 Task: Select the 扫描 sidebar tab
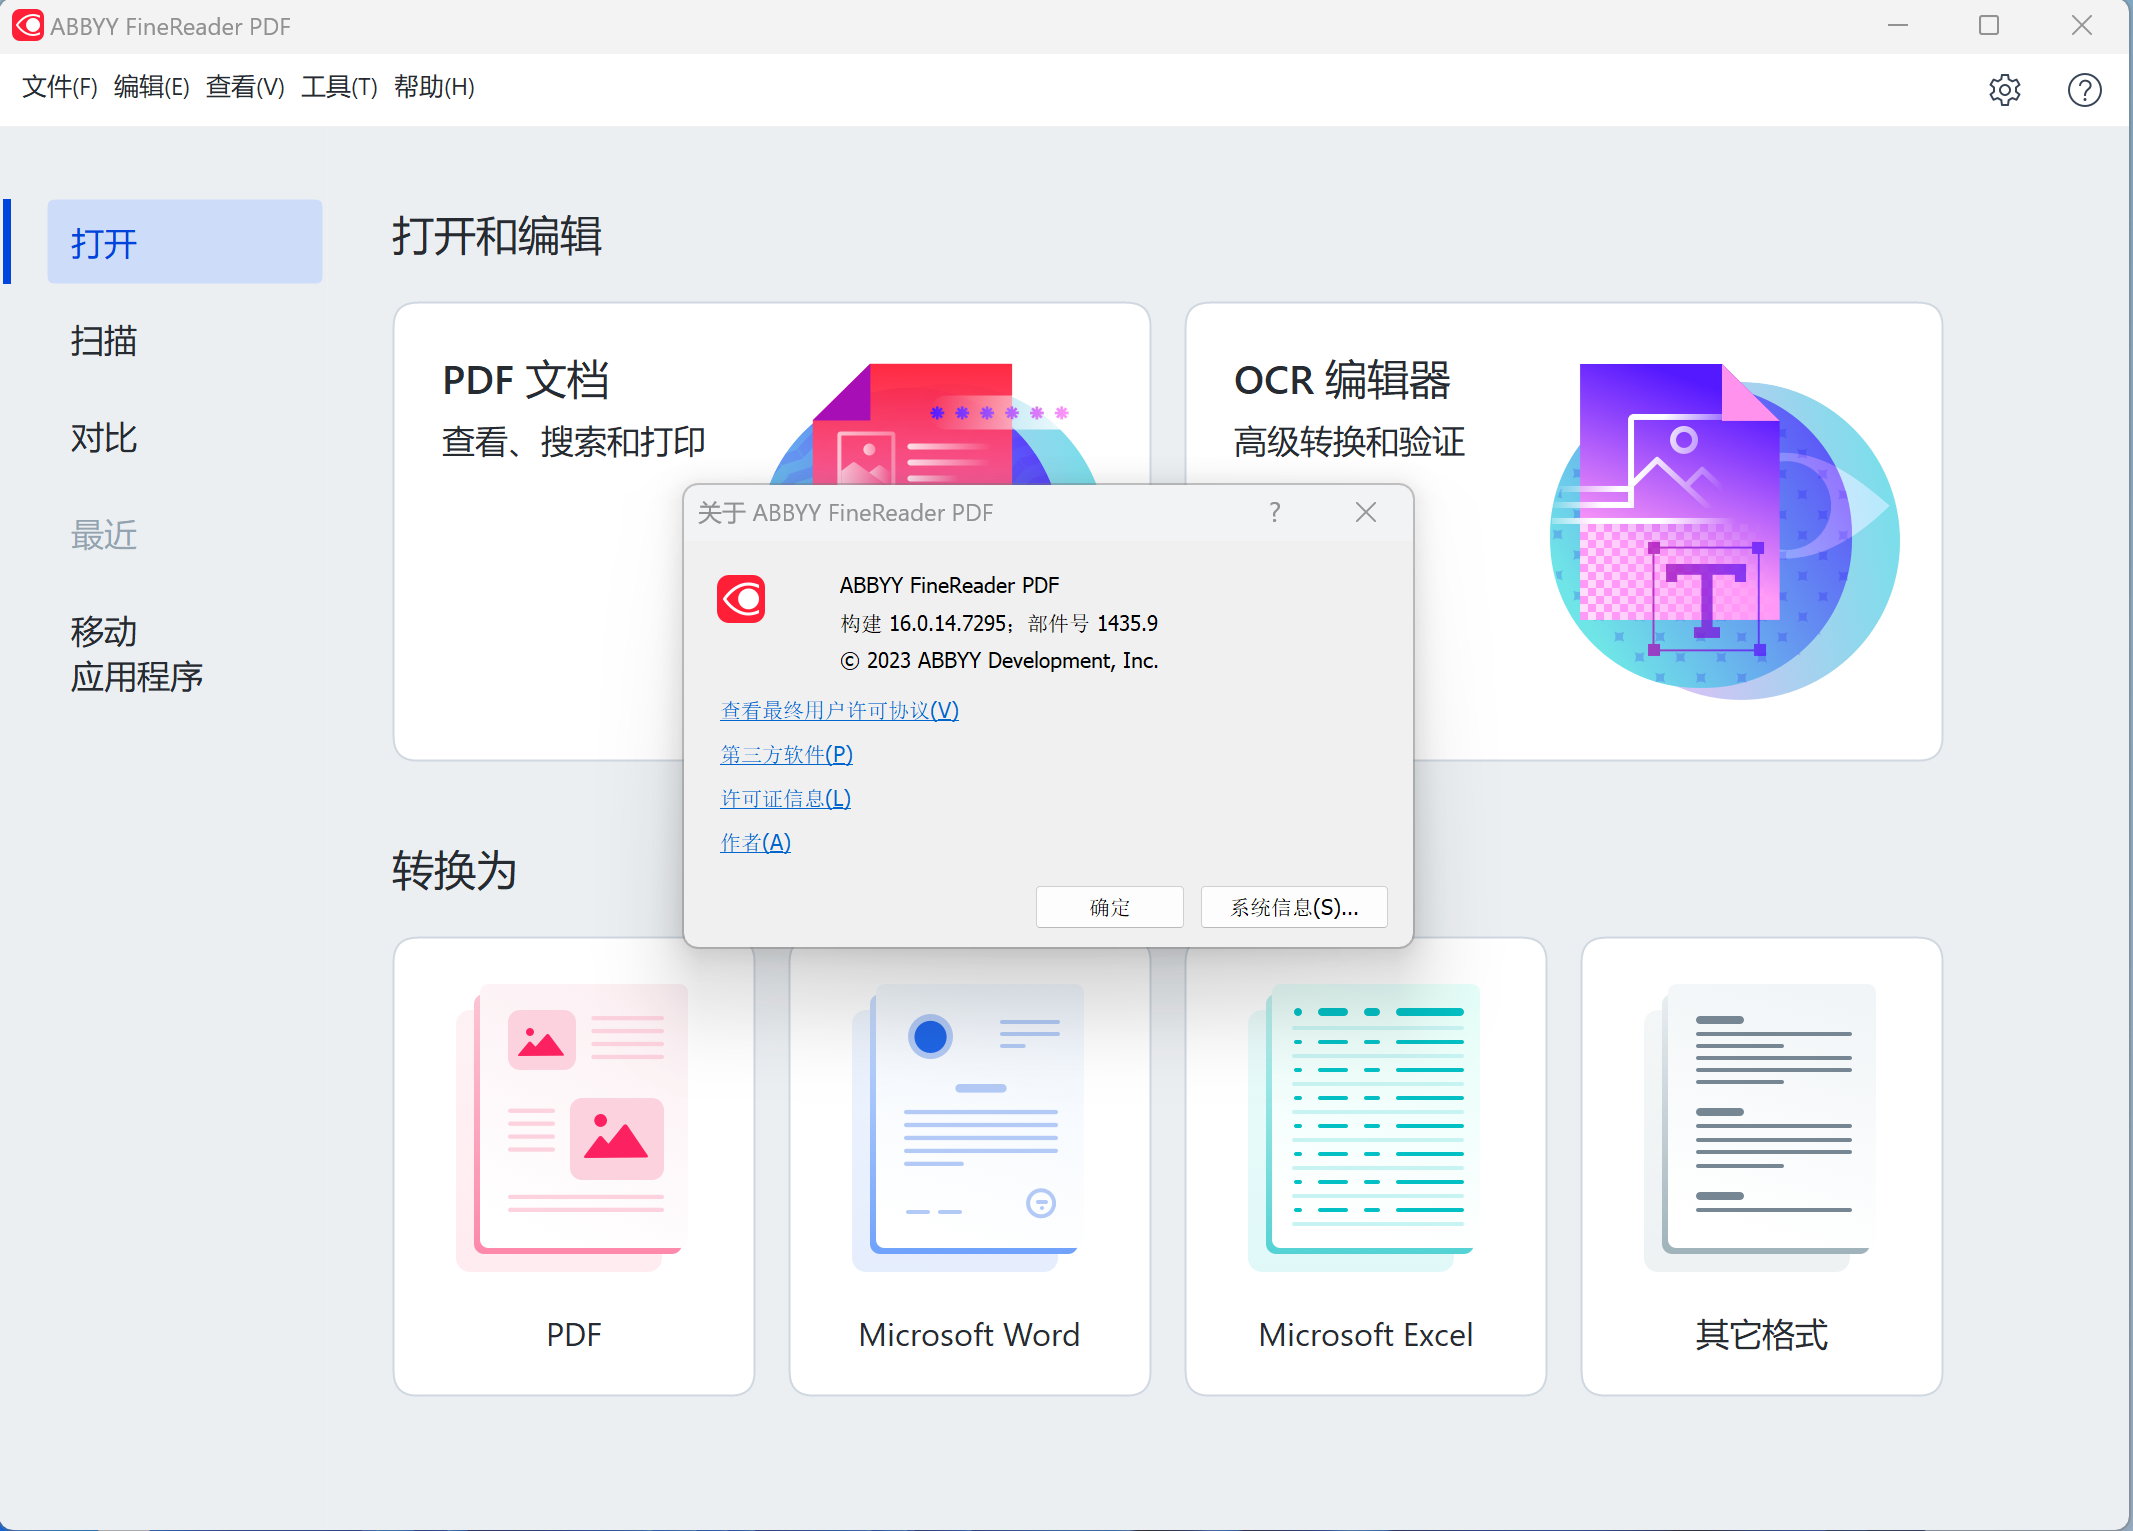pos(104,341)
